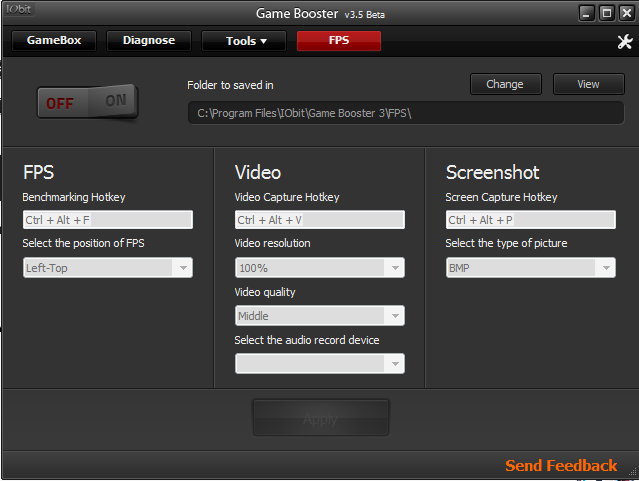Open the Send Feedback link

click(x=561, y=465)
